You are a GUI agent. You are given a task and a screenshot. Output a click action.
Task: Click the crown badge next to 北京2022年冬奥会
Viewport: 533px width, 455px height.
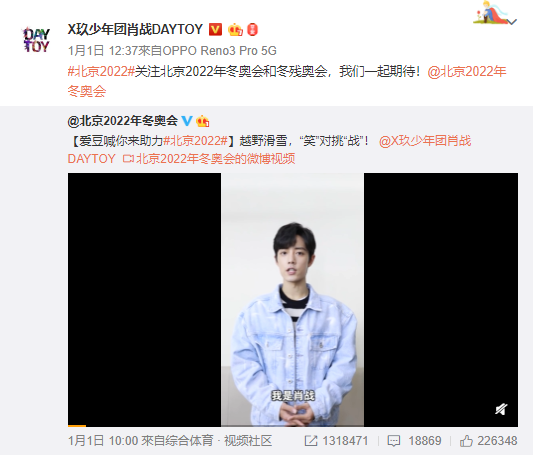203,121
